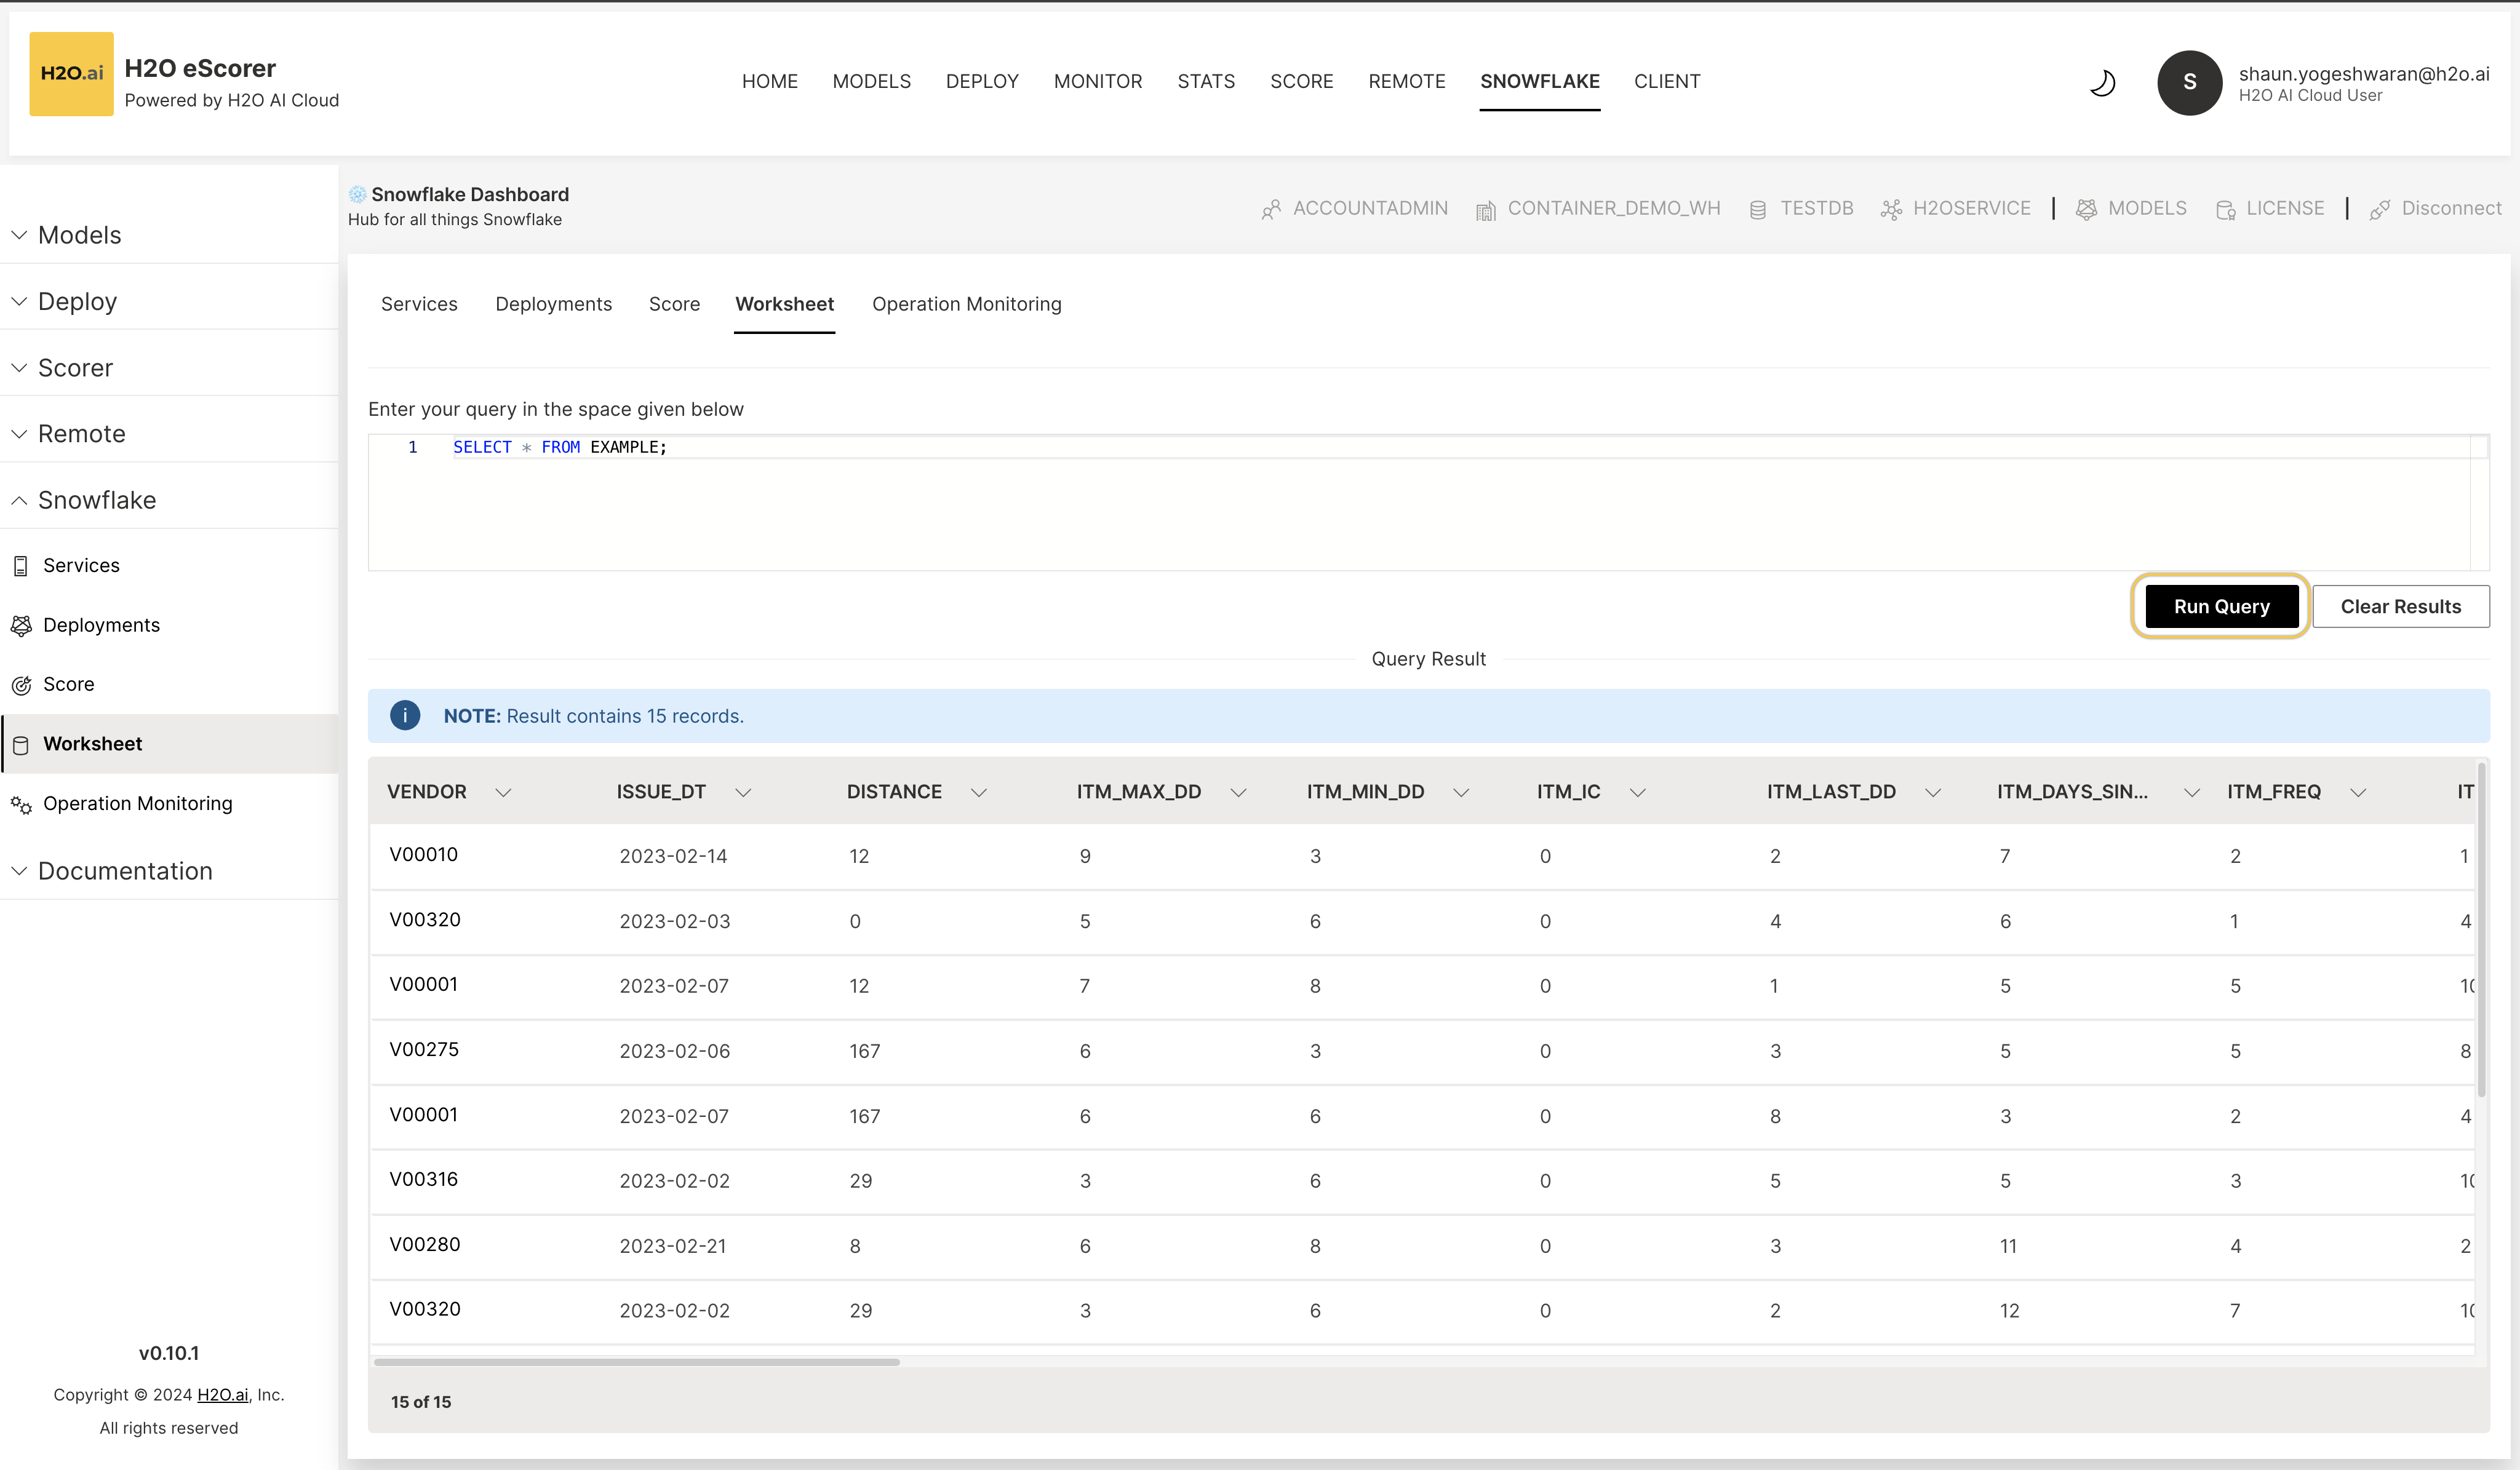Open Operation Monitoring in the sidebar
Viewport: 2520px width, 1470px height.
[x=137, y=803]
